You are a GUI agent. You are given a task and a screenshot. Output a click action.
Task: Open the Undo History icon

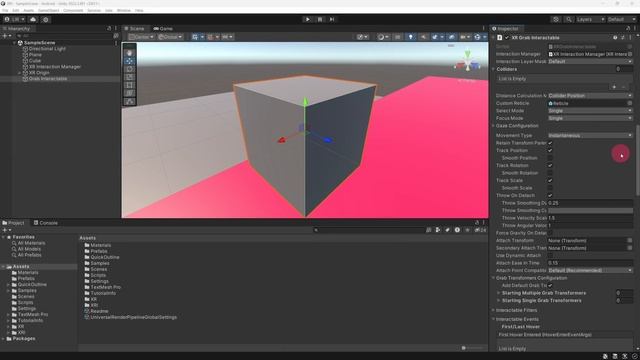pyautogui.click(x=556, y=19)
